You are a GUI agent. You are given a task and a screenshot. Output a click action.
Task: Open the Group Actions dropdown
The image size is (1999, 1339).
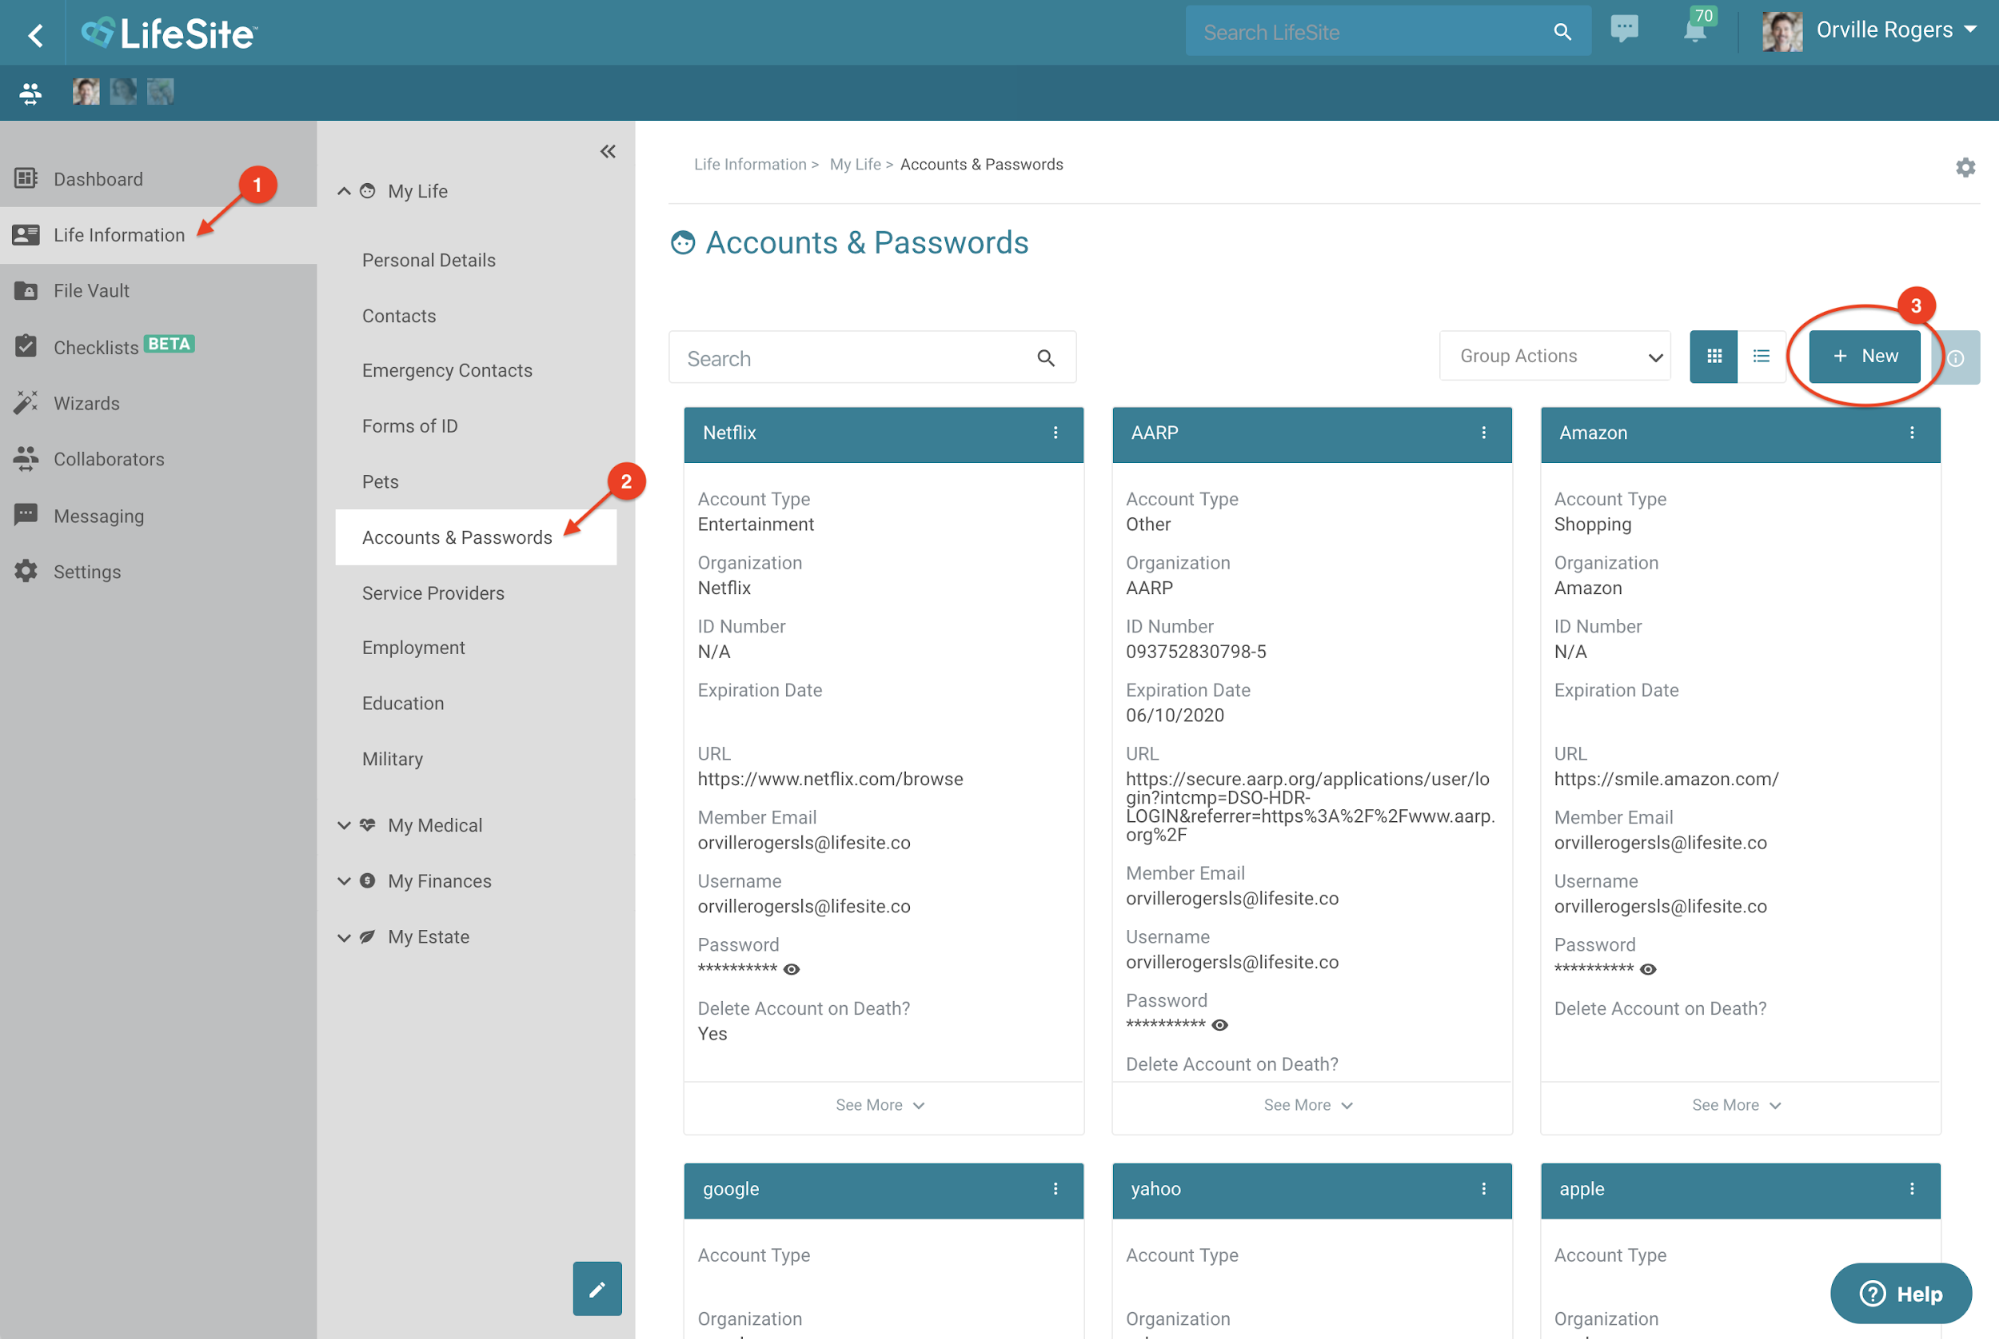[1555, 356]
